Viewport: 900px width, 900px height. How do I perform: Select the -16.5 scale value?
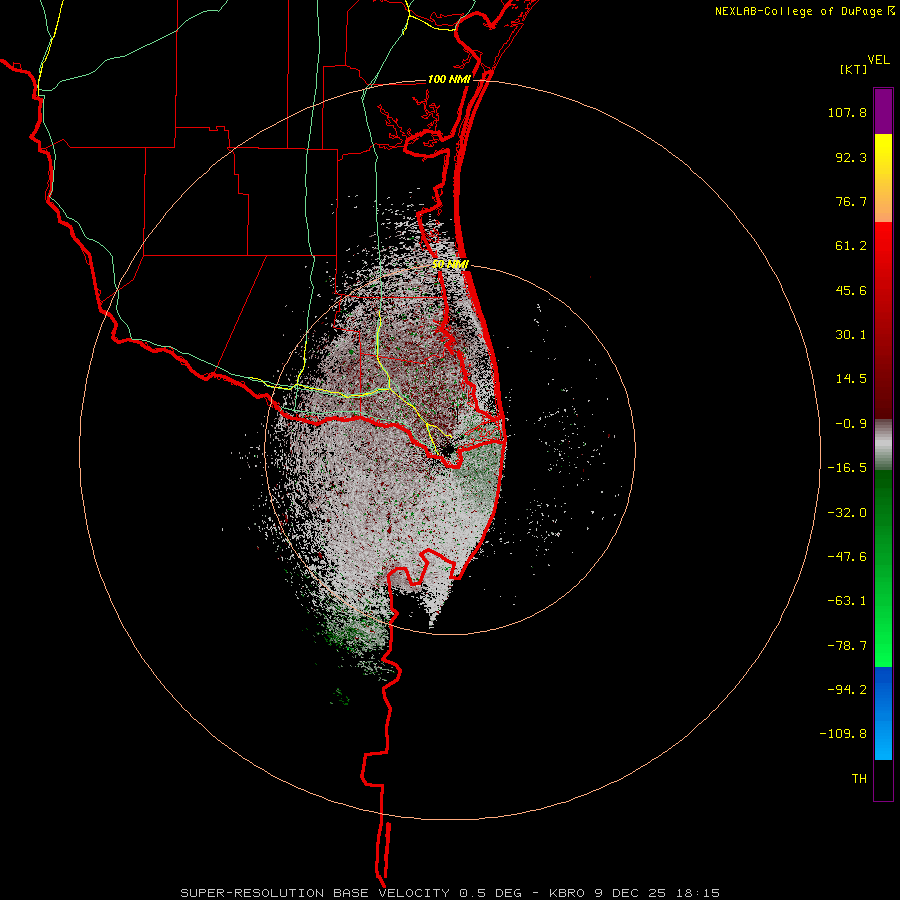pos(847,468)
